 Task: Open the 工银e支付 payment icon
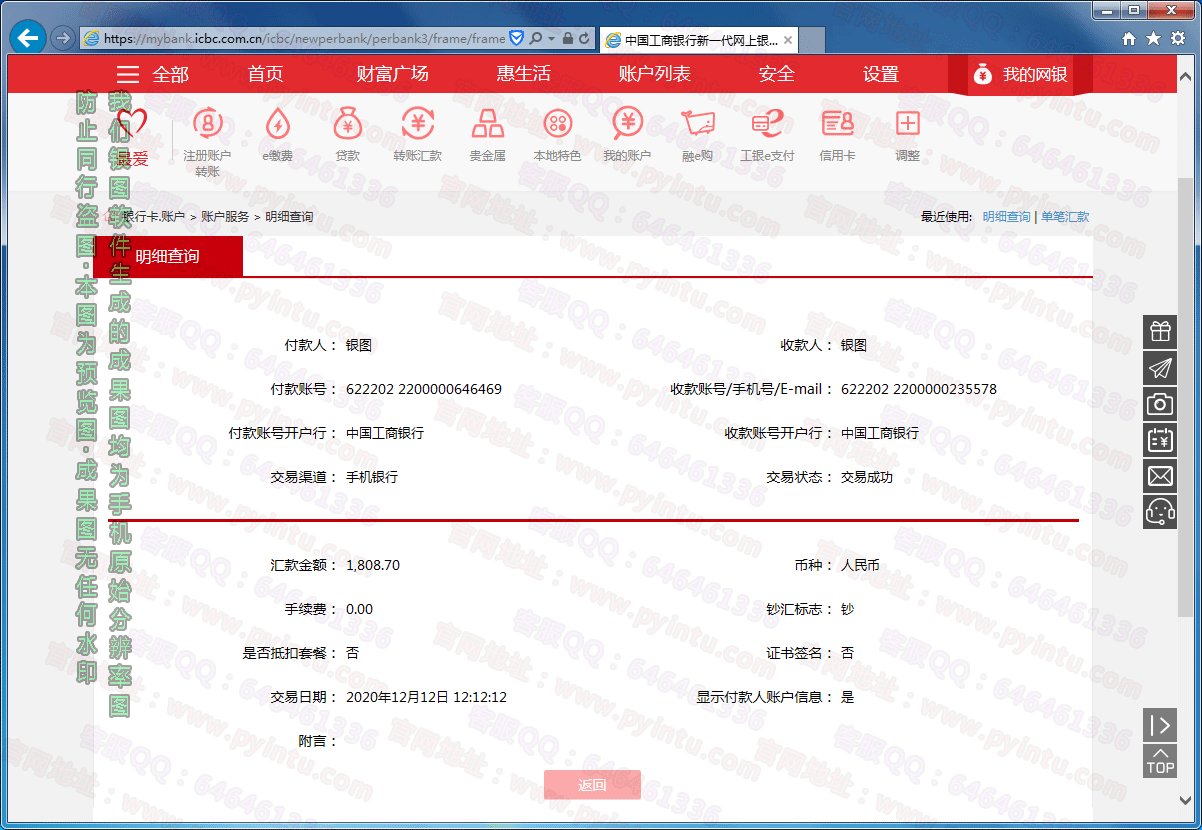coord(767,124)
